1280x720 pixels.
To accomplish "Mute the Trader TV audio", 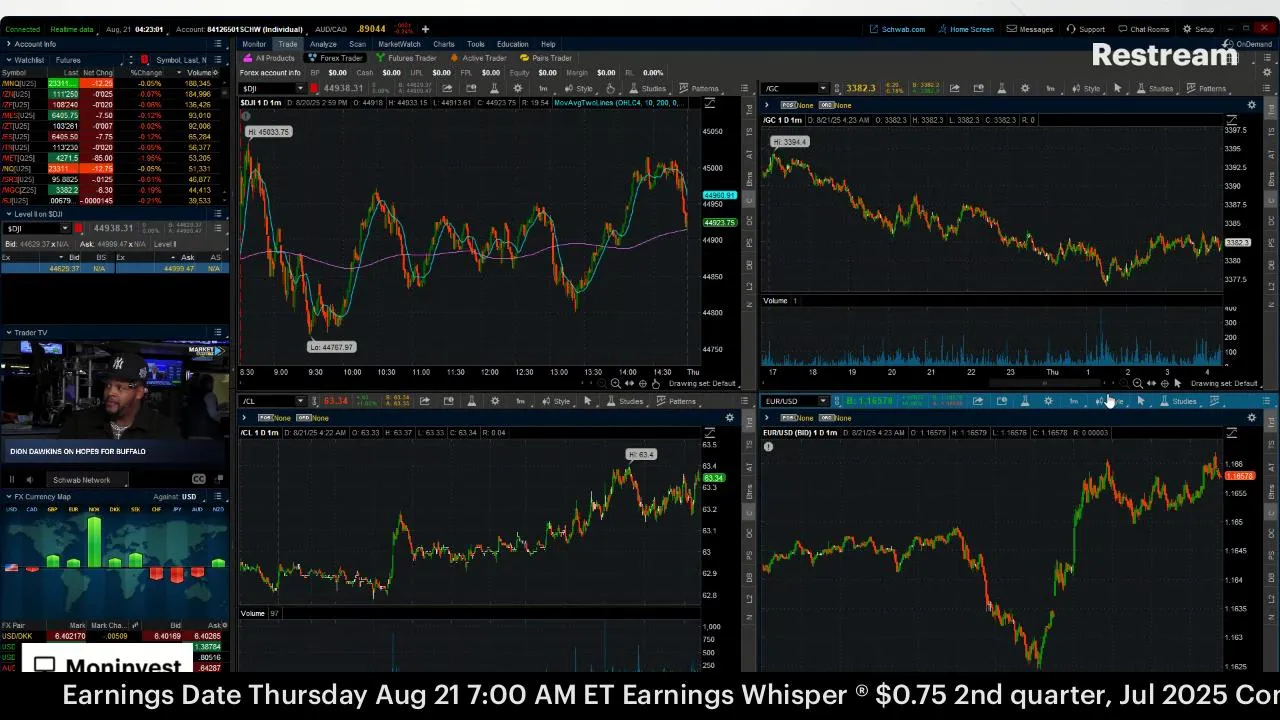I will [x=29, y=479].
